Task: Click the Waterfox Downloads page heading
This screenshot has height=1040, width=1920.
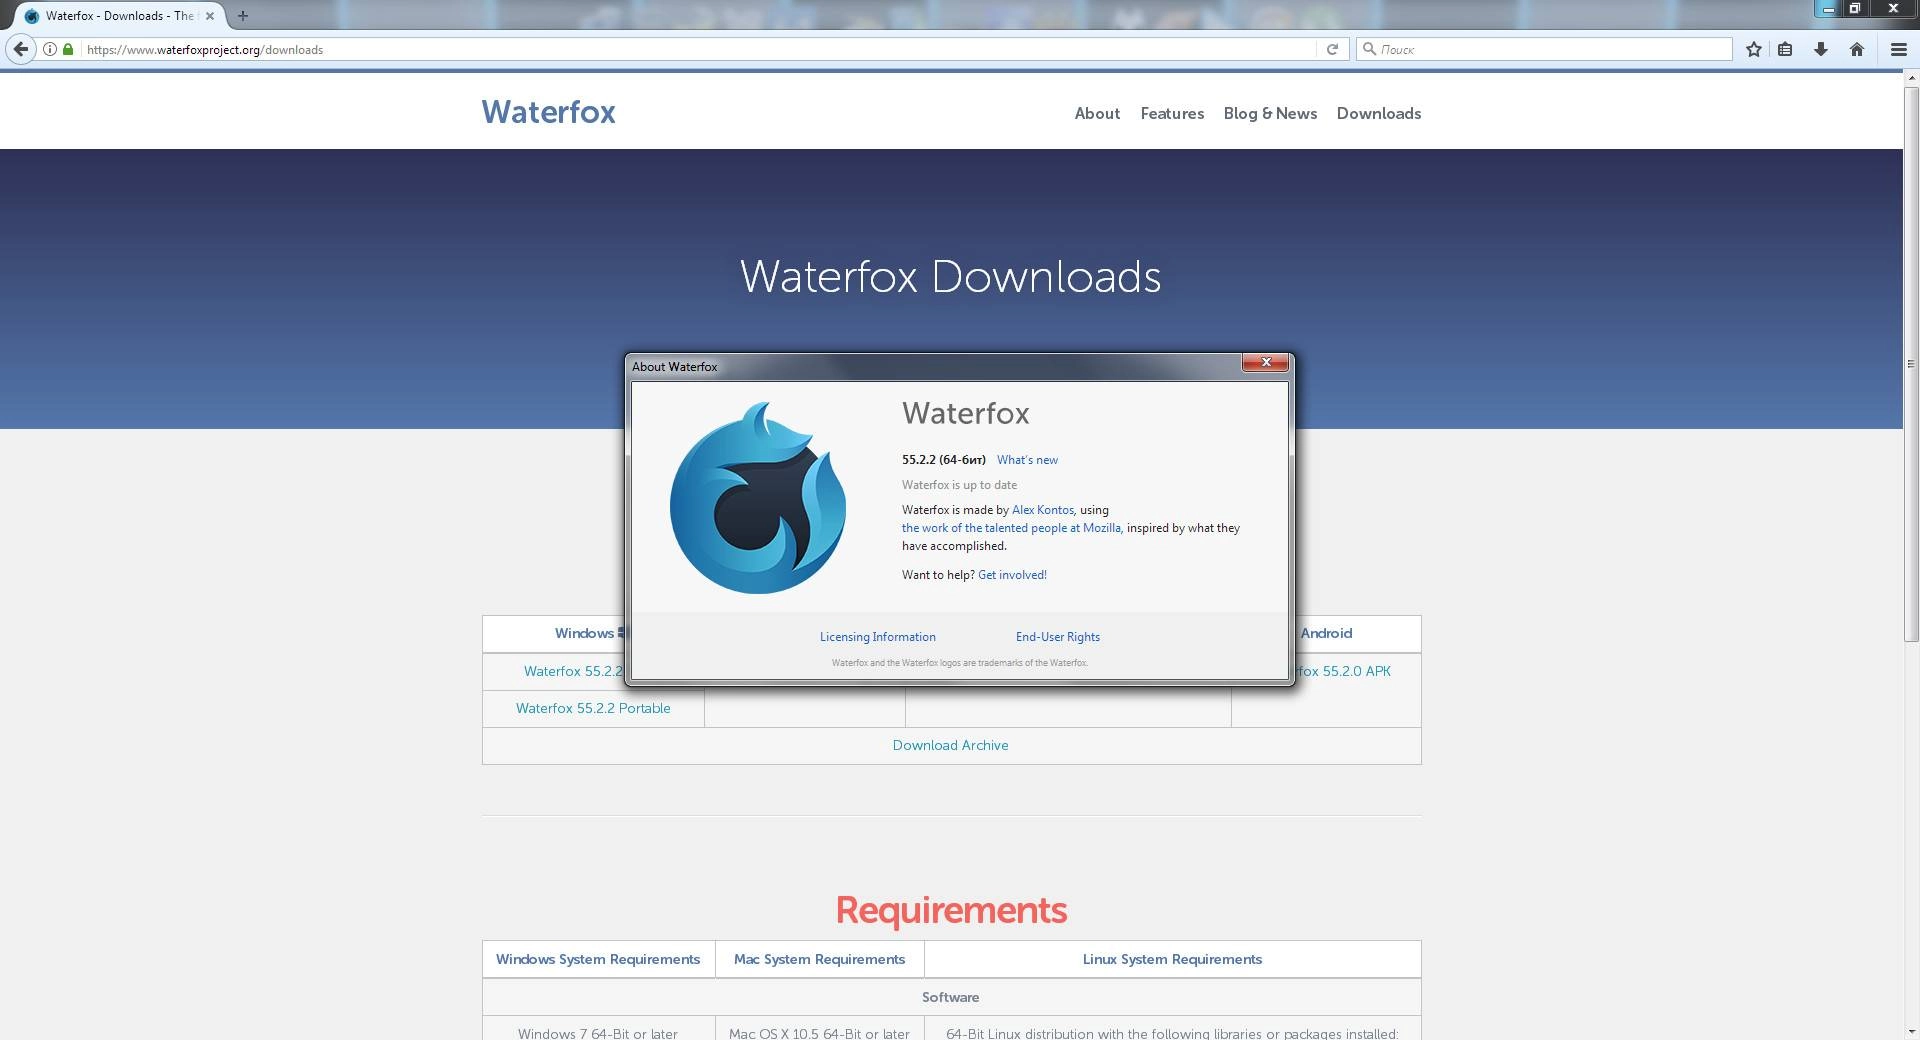Action: pyautogui.click(x=950, y=277)
